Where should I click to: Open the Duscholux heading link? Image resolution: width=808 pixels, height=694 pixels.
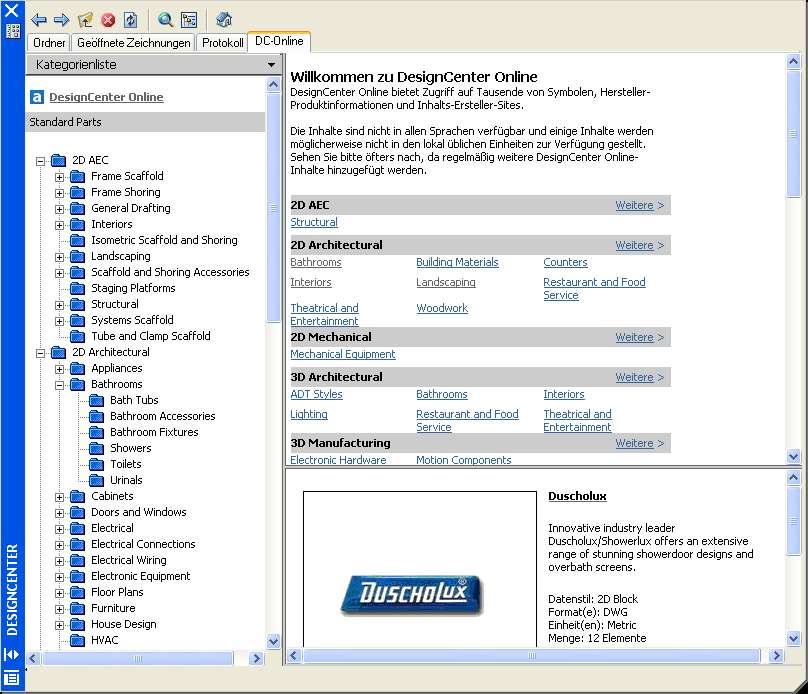point(577,496)
